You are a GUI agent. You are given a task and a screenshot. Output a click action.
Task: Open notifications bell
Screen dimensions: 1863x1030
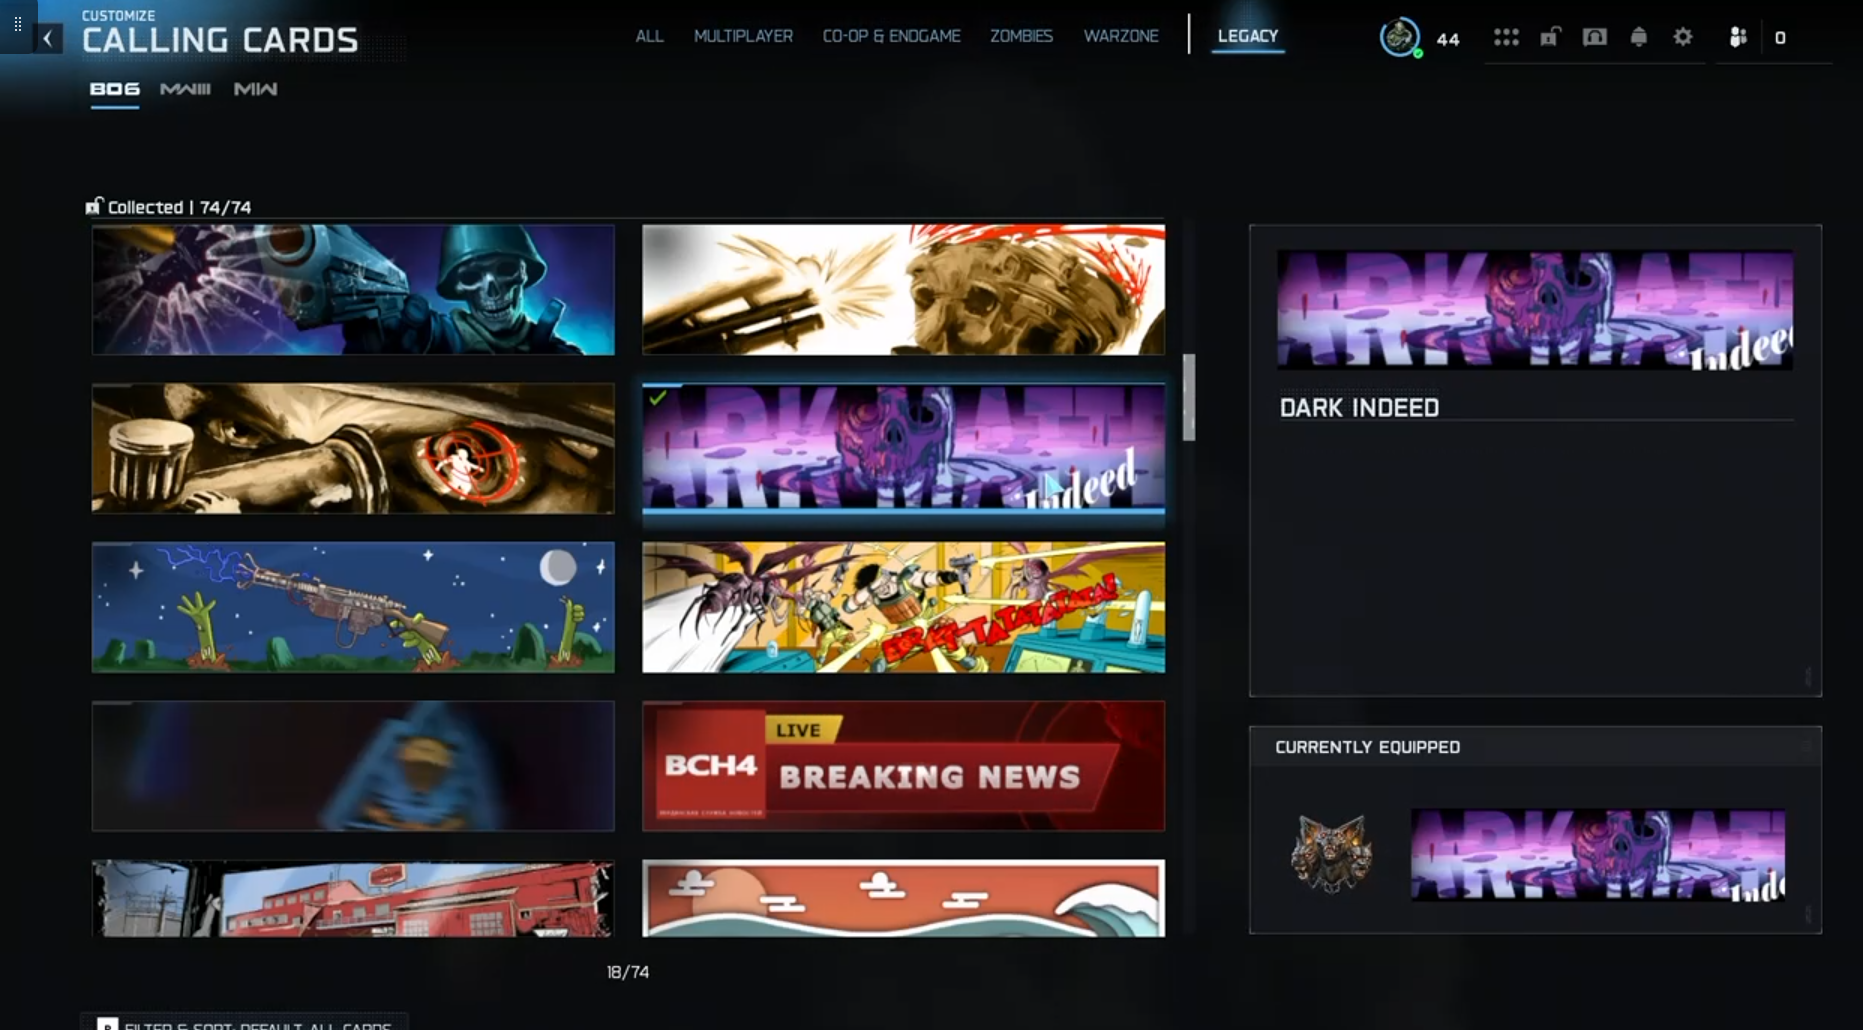click(x=1638, y=37)
